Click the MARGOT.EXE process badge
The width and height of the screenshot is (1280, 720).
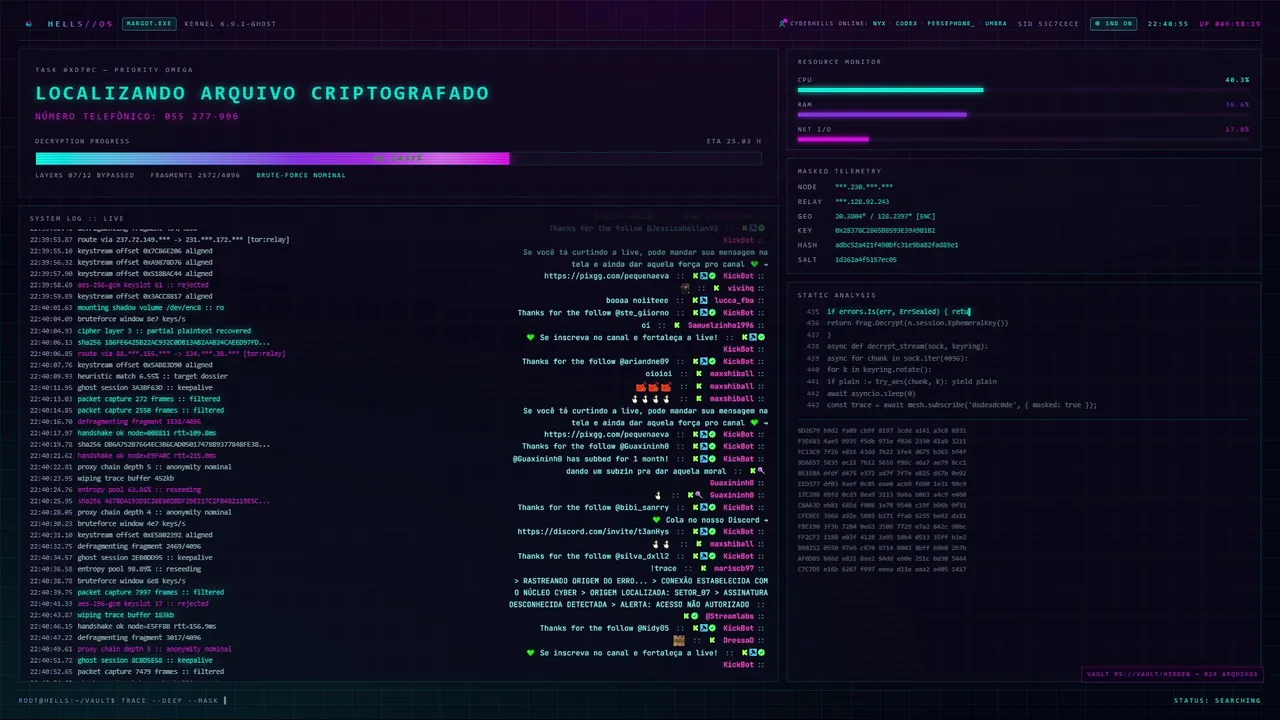pos(149,23)
